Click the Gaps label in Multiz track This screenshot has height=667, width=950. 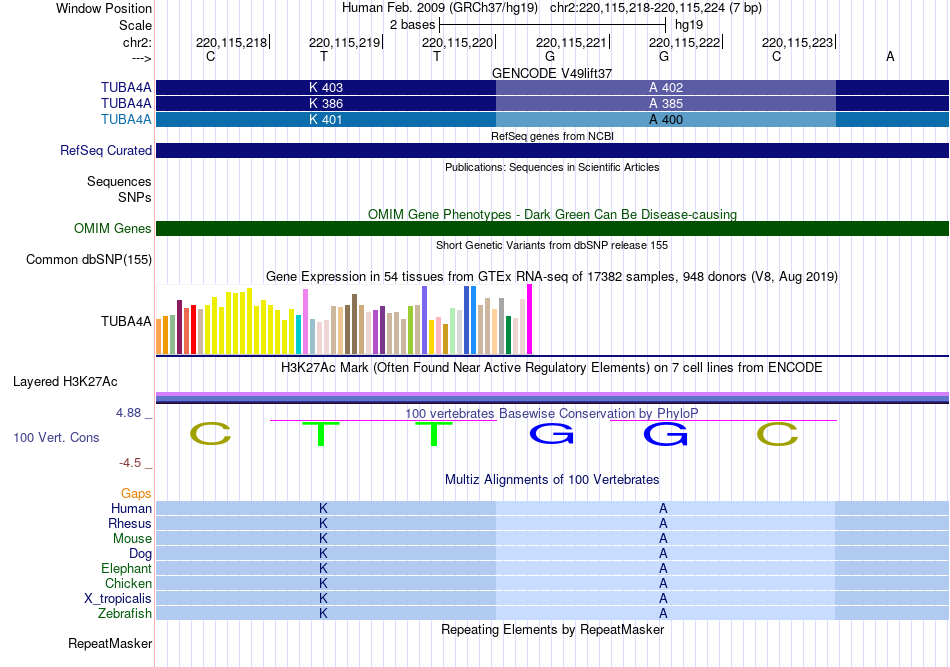pos(136,493)
